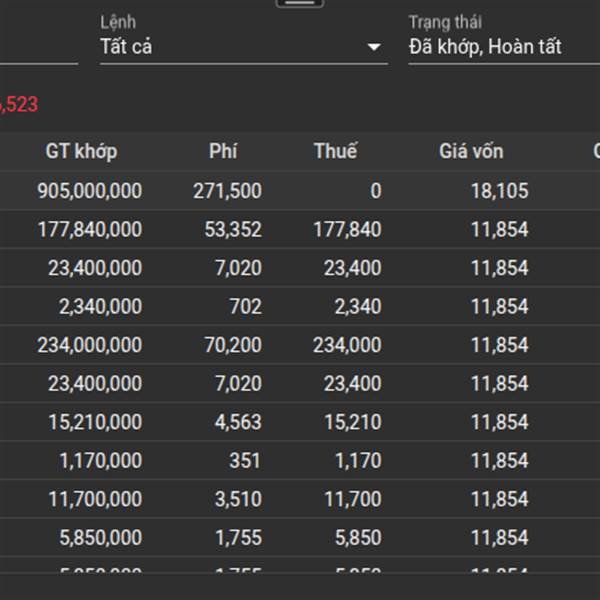Expand the Trạng thái status filter
This screenshot has height=600, width=600.
[500, 47]
